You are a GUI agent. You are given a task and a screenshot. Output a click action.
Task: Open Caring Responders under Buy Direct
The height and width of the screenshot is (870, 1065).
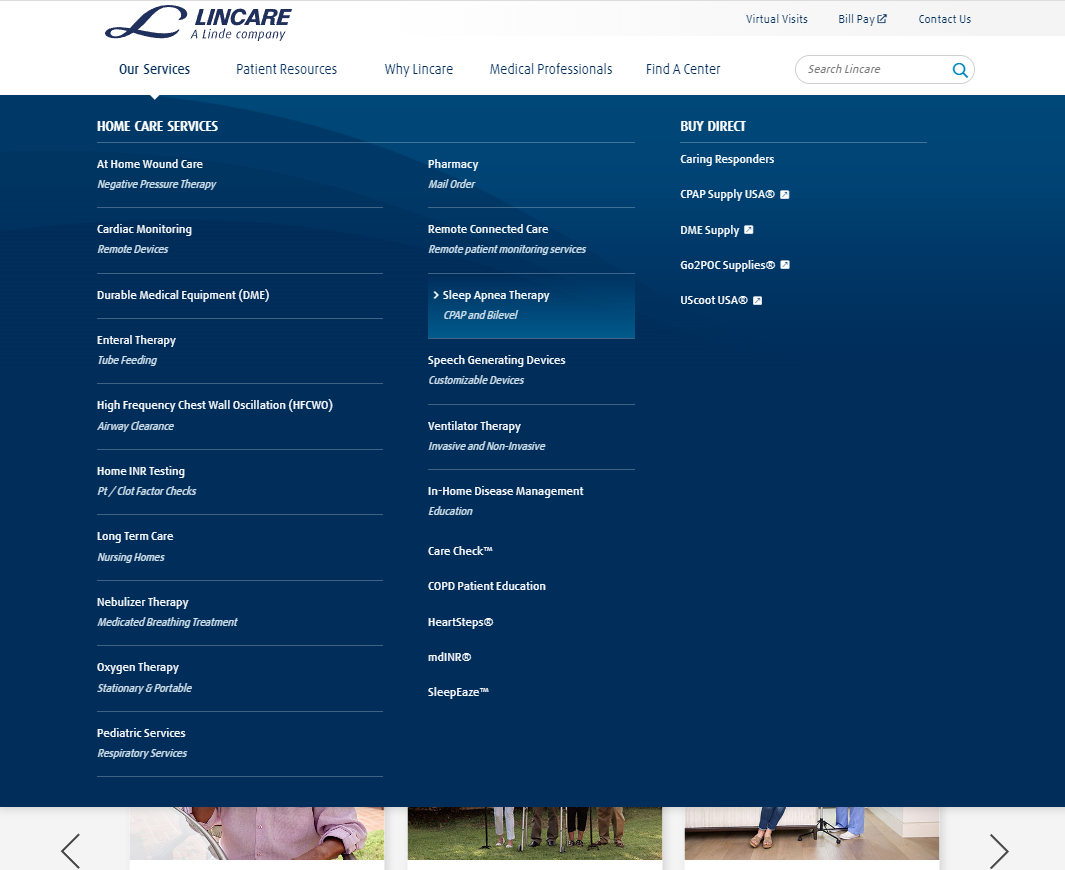pyautogui.click(x=727, y=159)
